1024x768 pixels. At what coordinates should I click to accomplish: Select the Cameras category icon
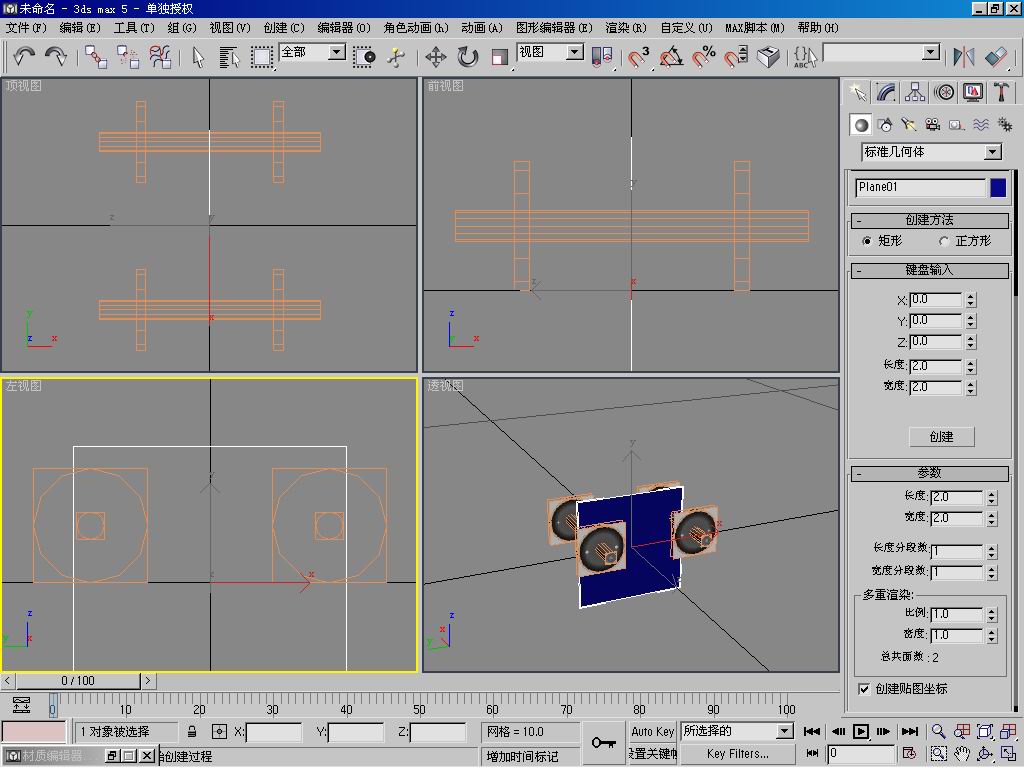click(933, 125)
